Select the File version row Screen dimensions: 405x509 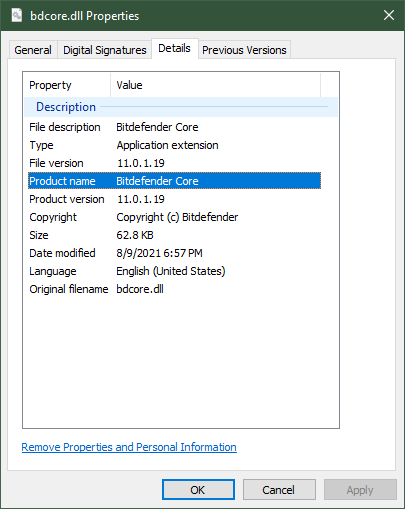[x=174, y=163]
